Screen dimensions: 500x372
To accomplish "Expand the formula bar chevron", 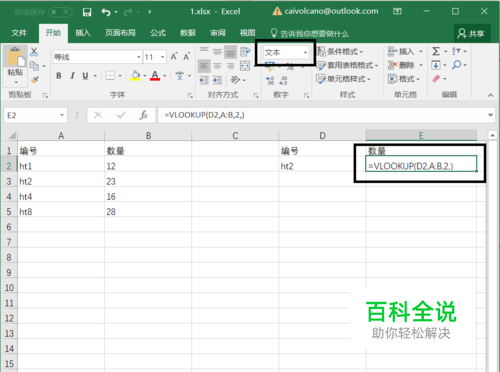I will [x=491, y=115].
